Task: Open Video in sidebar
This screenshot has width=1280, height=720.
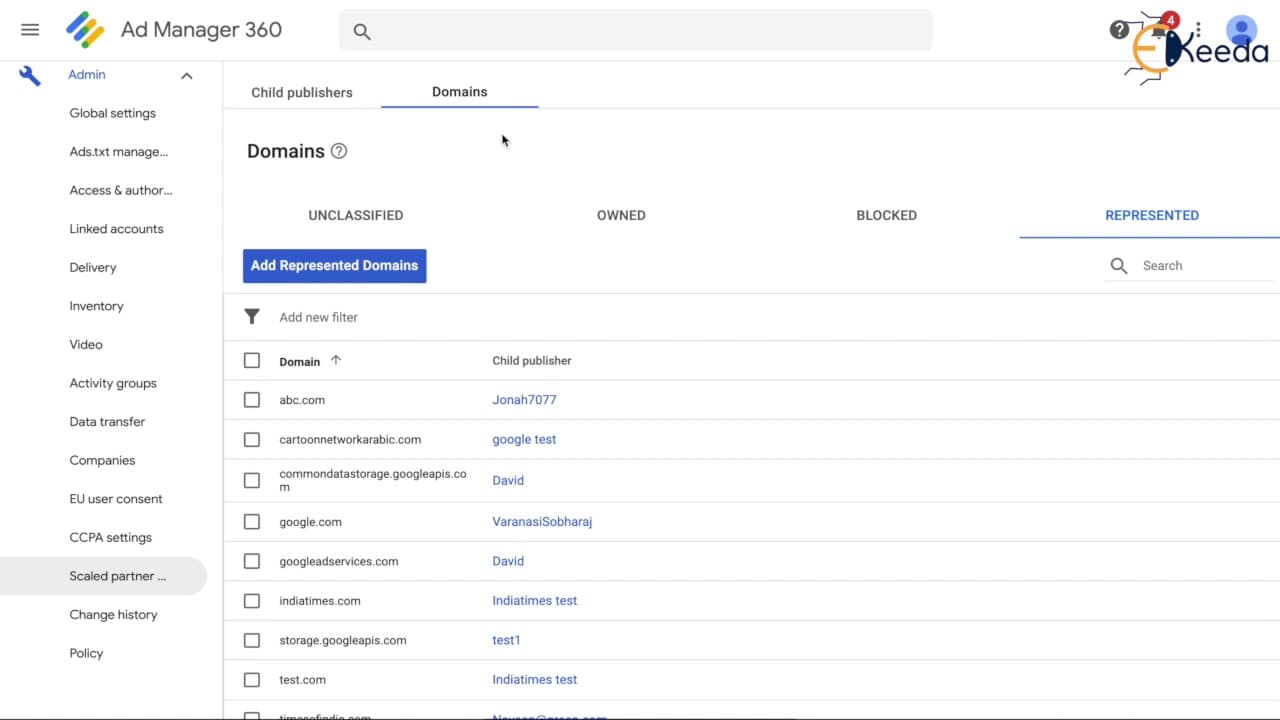Action: point(86,345)
